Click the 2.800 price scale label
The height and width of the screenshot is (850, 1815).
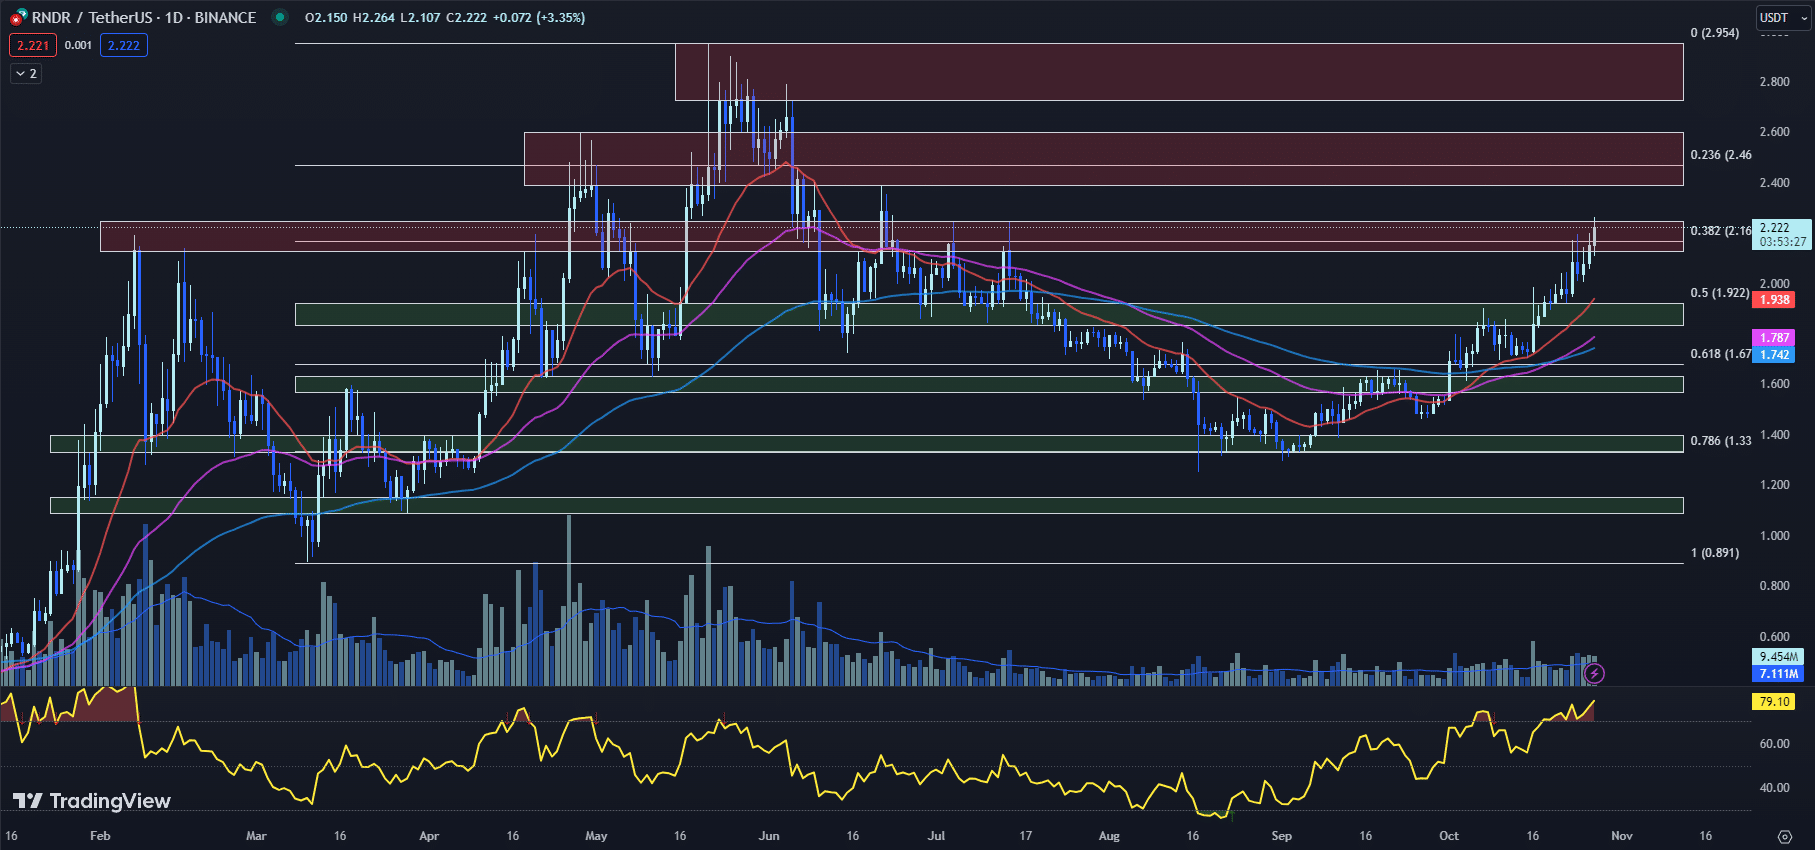point(1775,82)
